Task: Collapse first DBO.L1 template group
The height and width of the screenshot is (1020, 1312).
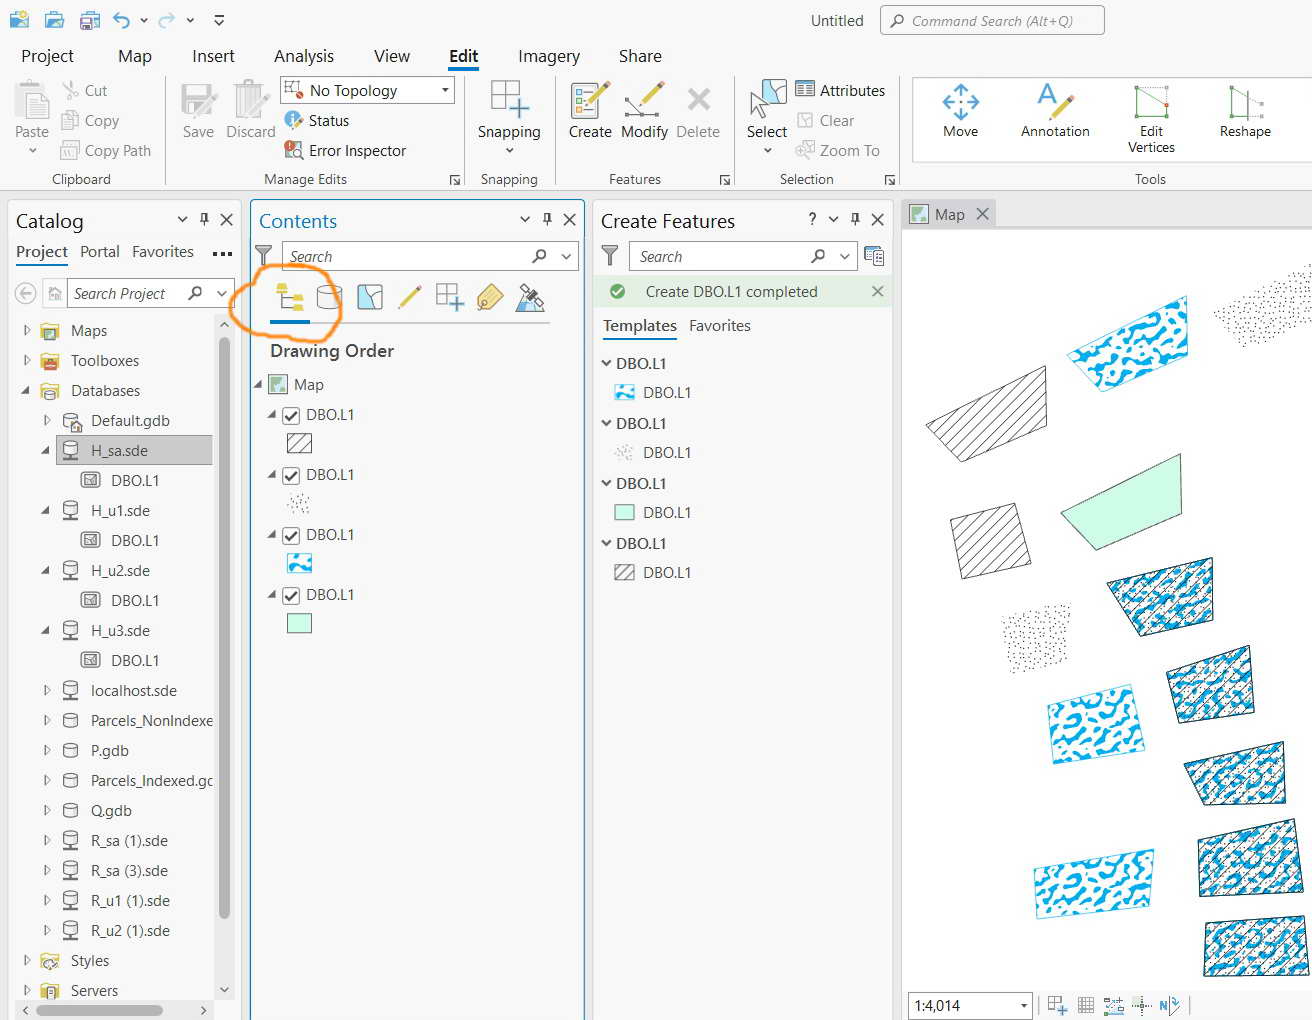Action: click(x=606, y=363)
